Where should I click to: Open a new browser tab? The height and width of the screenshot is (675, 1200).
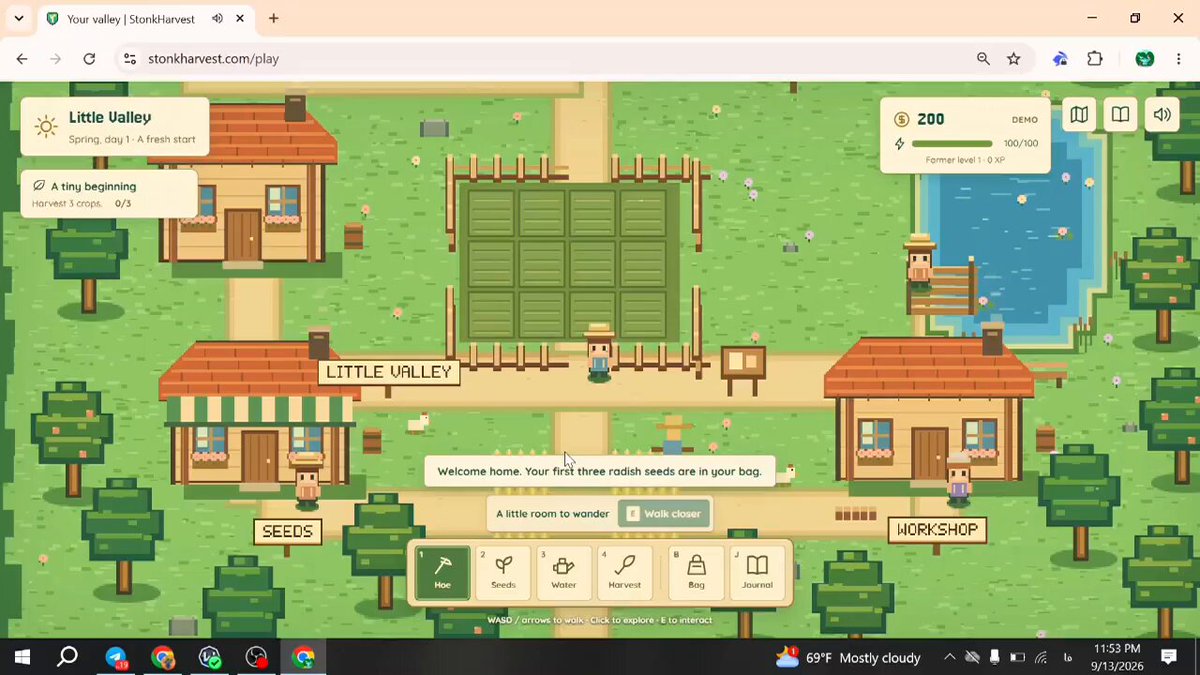(x=273, y=18)
